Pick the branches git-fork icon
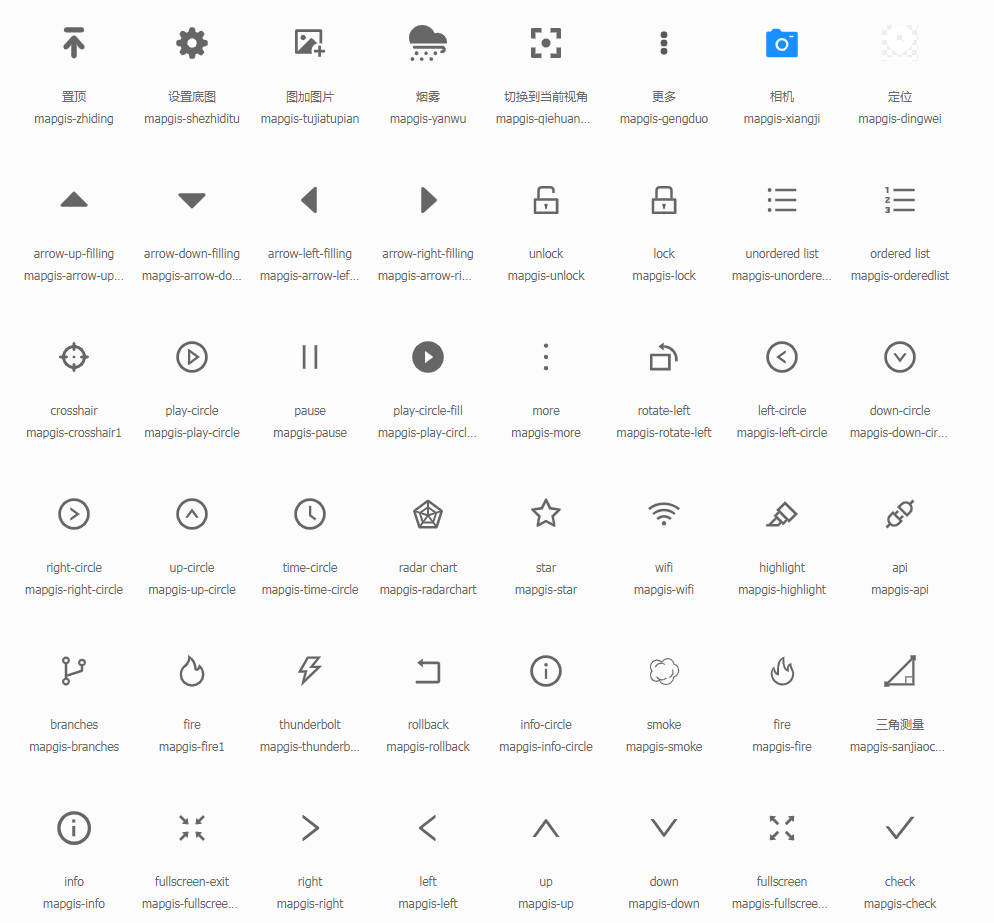 [74, 671]
